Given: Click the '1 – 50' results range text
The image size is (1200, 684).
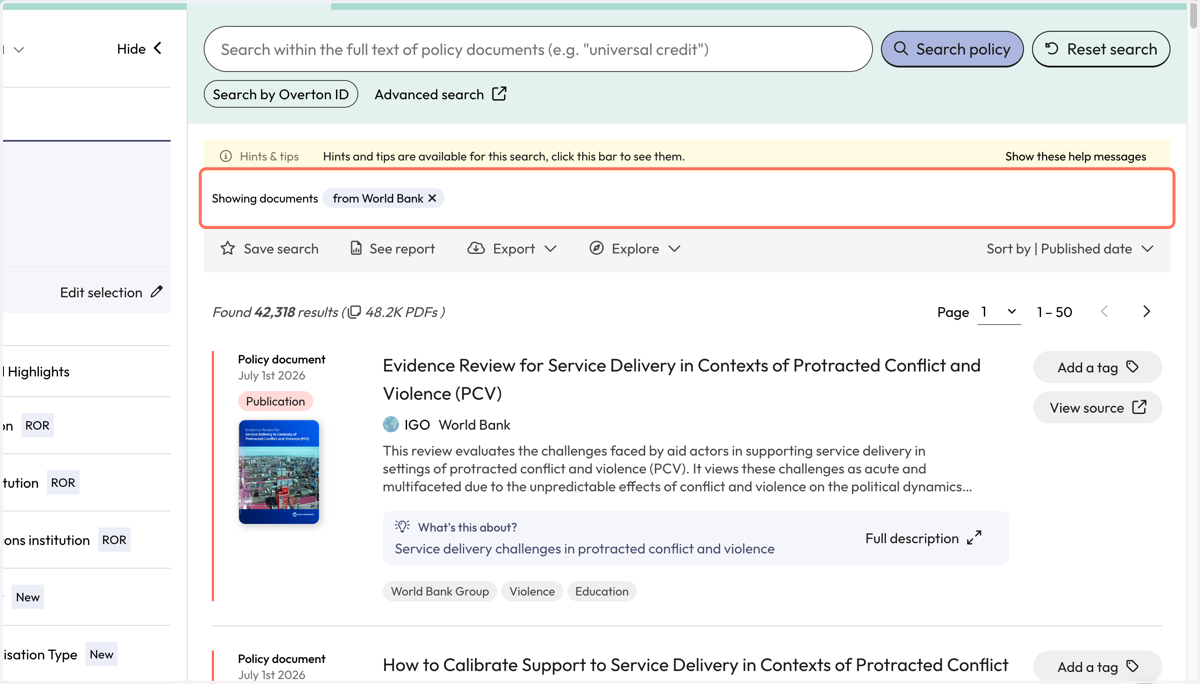Looking at the screenshot, I should [x=1054, y=312].
